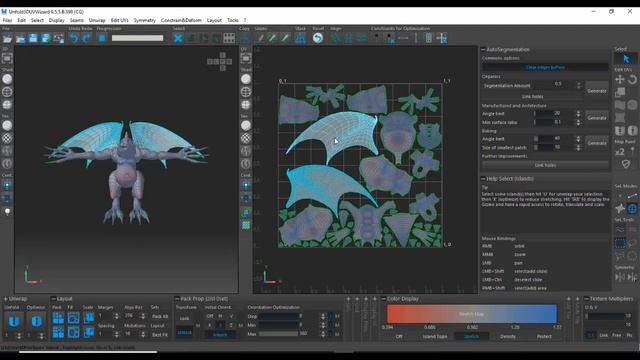Set Color Display to Island Topo
The image size is (640, 360).
point(435,336)
